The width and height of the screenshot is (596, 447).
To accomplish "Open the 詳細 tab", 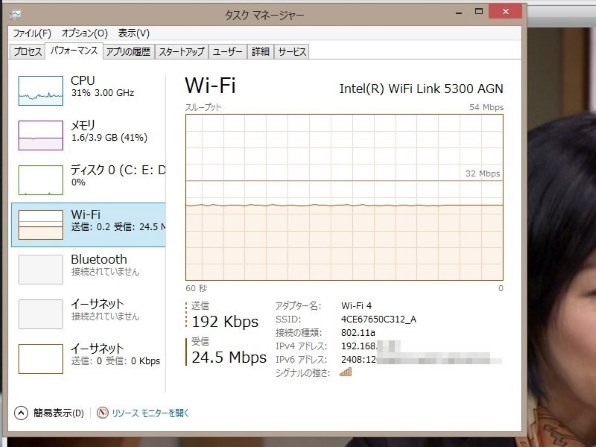I will [261, 52].
